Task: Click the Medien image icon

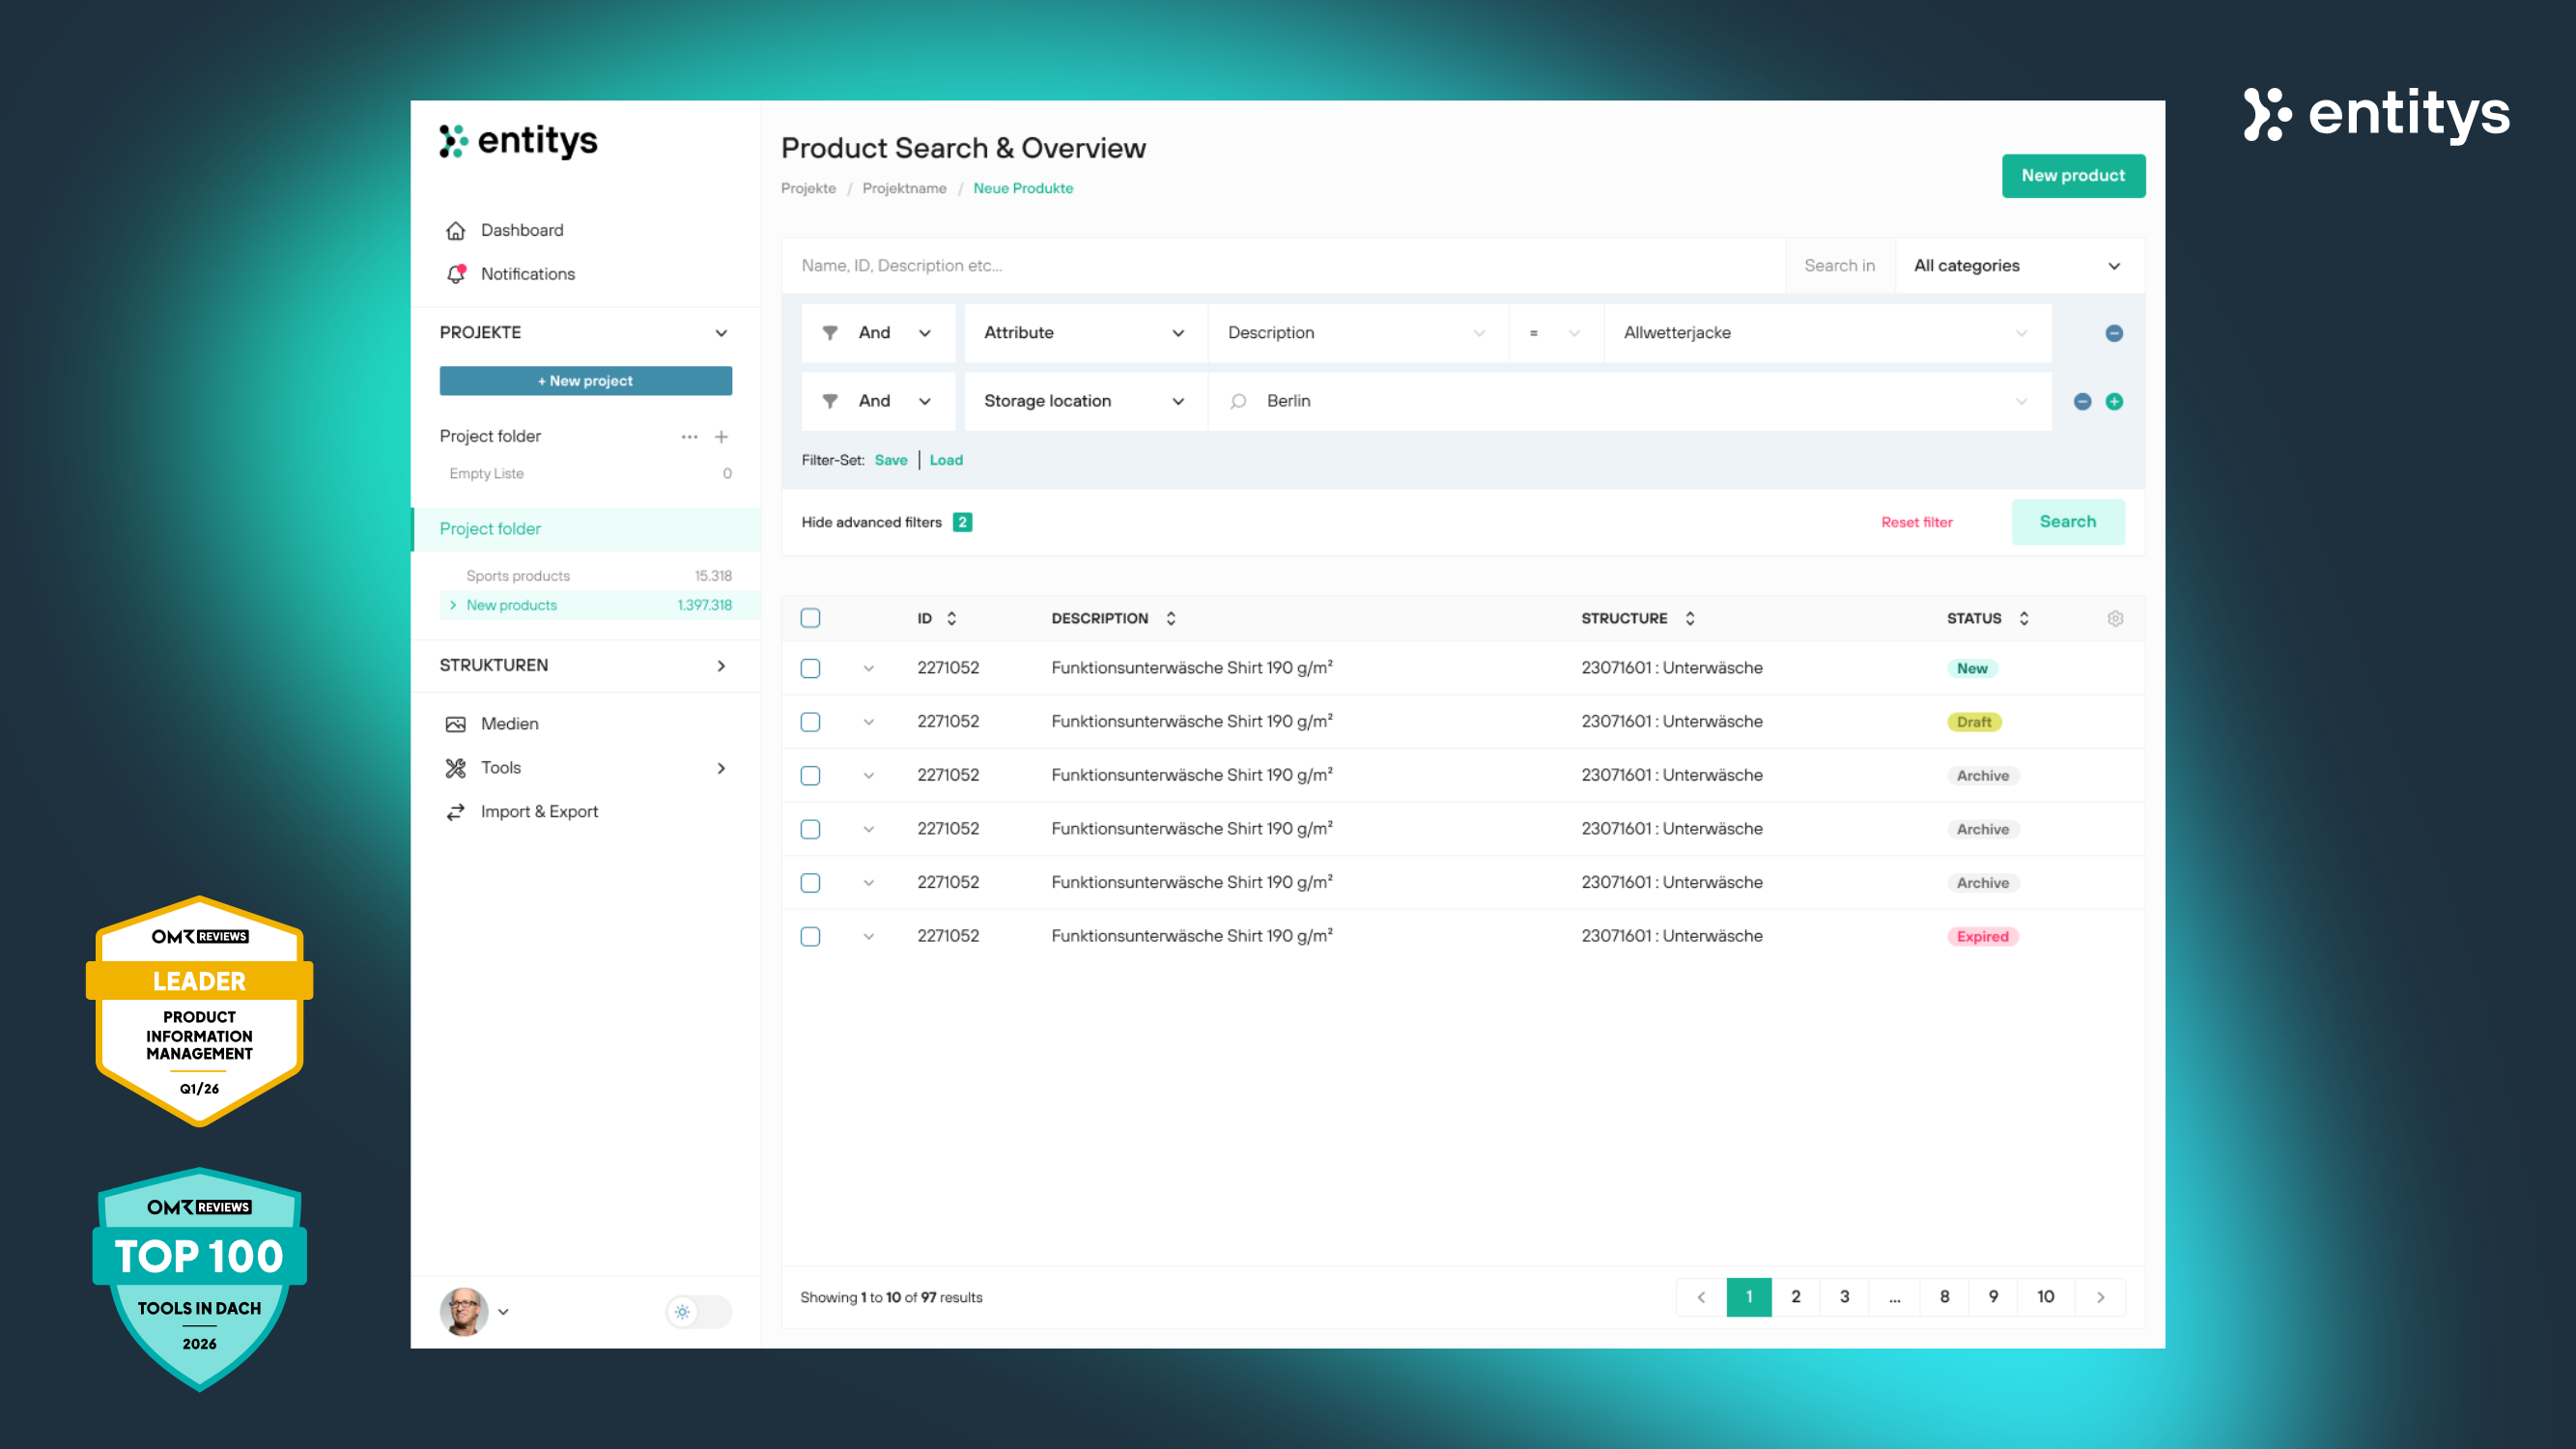Action: (x=456, y=724)
